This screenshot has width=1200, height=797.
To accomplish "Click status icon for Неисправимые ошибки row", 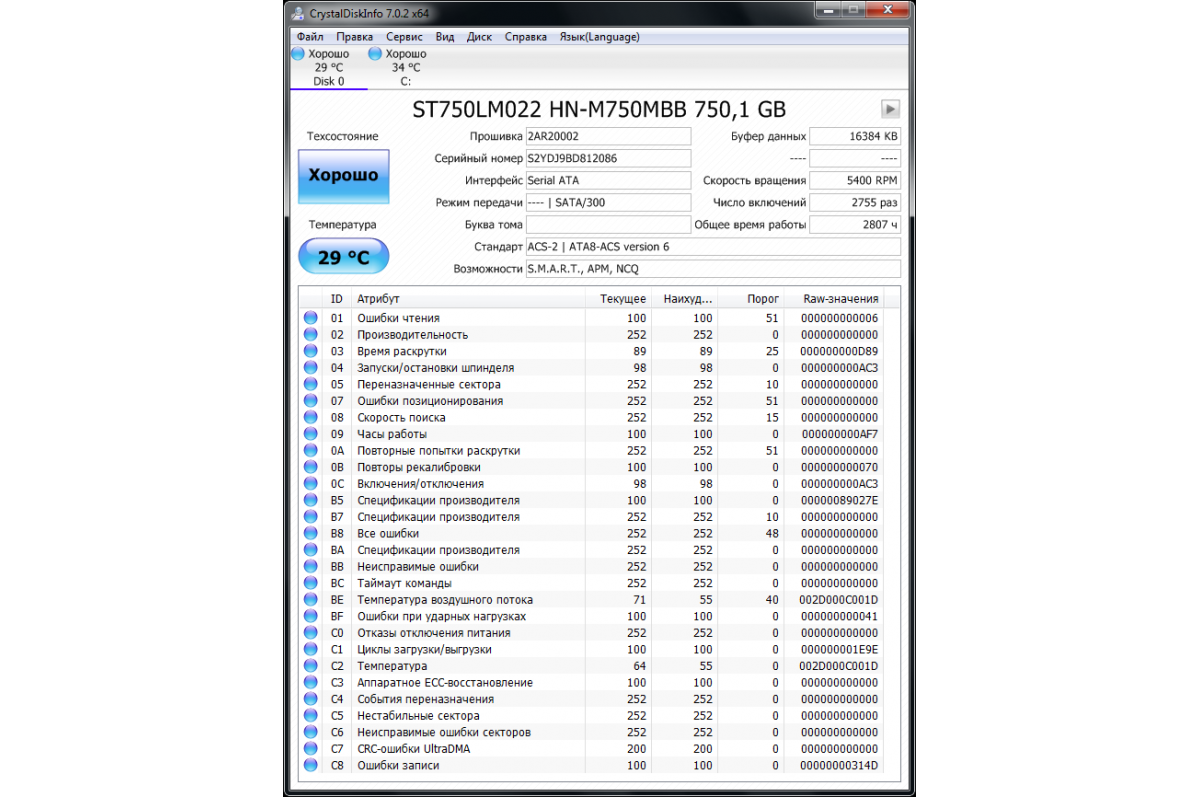I will tap(311, 566).
